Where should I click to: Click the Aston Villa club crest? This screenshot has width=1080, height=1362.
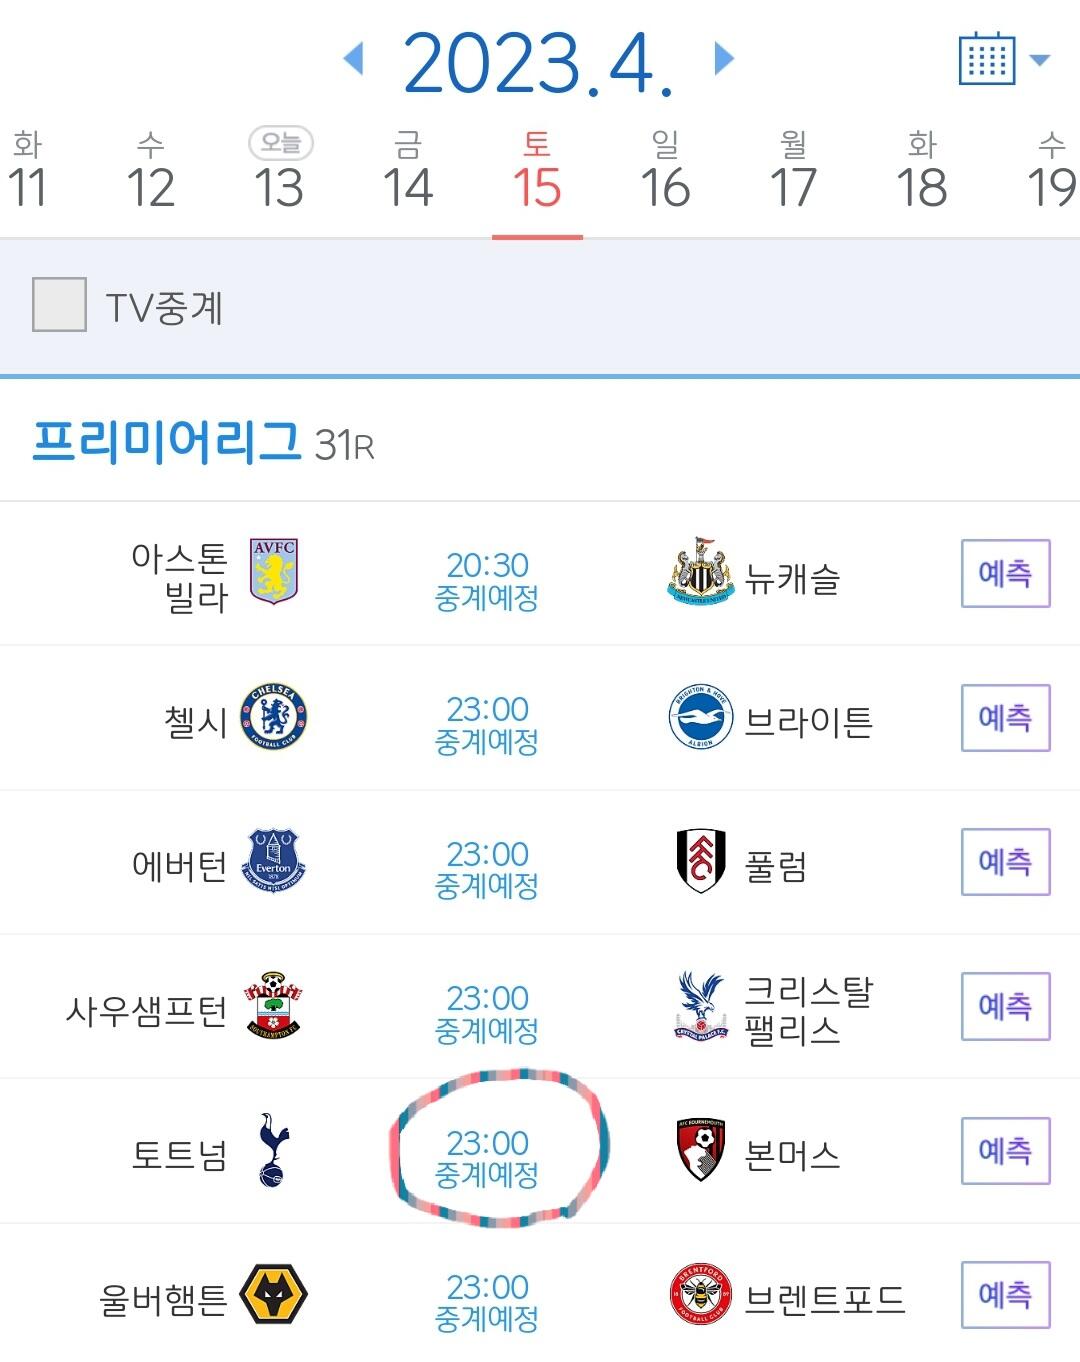274,572
